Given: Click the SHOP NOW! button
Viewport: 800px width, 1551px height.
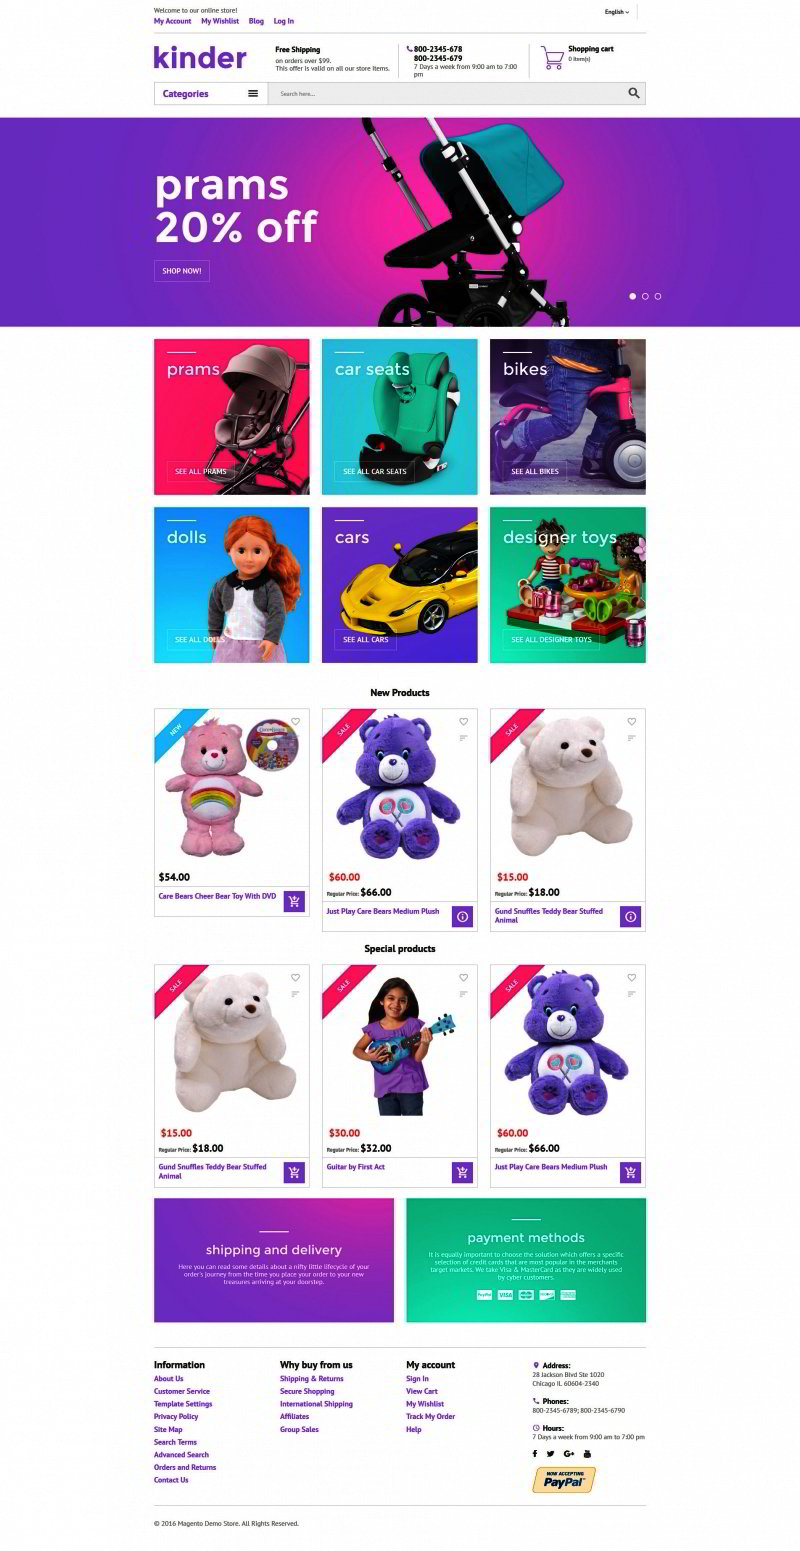Looking at the screenshot, I should (182, 270).
